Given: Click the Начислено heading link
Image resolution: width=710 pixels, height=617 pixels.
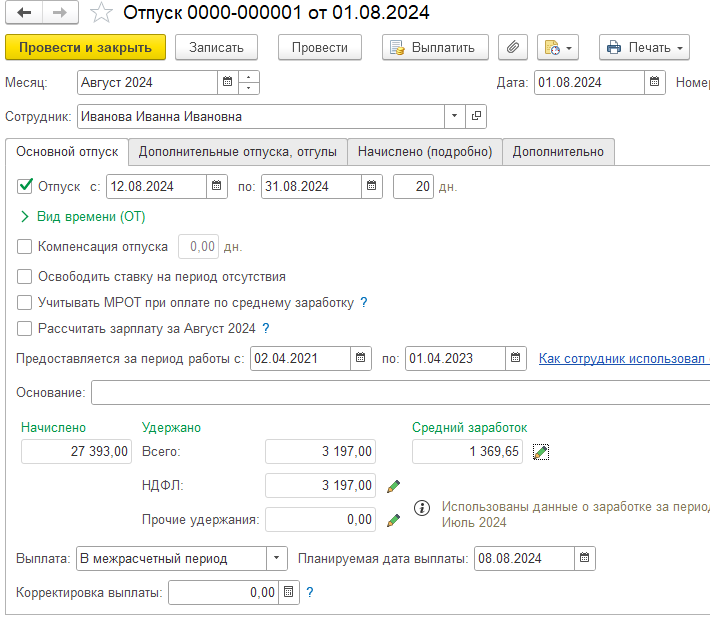Looking at the screenshot, I should click(53, 427).
